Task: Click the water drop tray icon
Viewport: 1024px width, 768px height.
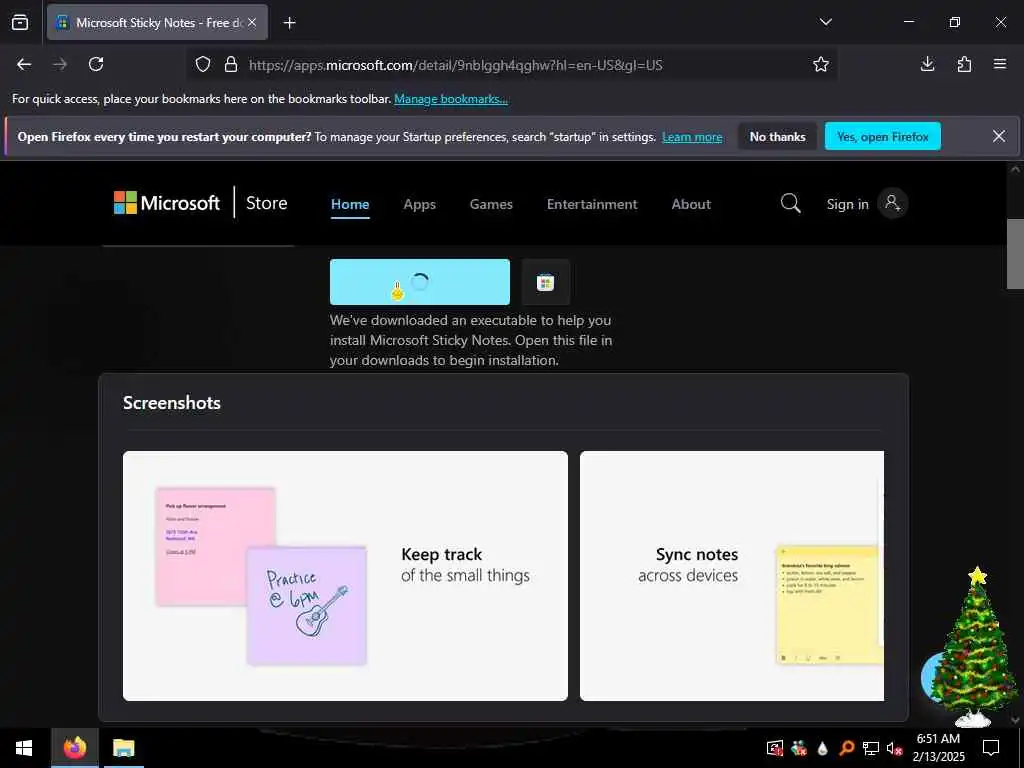Action: point(822,748)
